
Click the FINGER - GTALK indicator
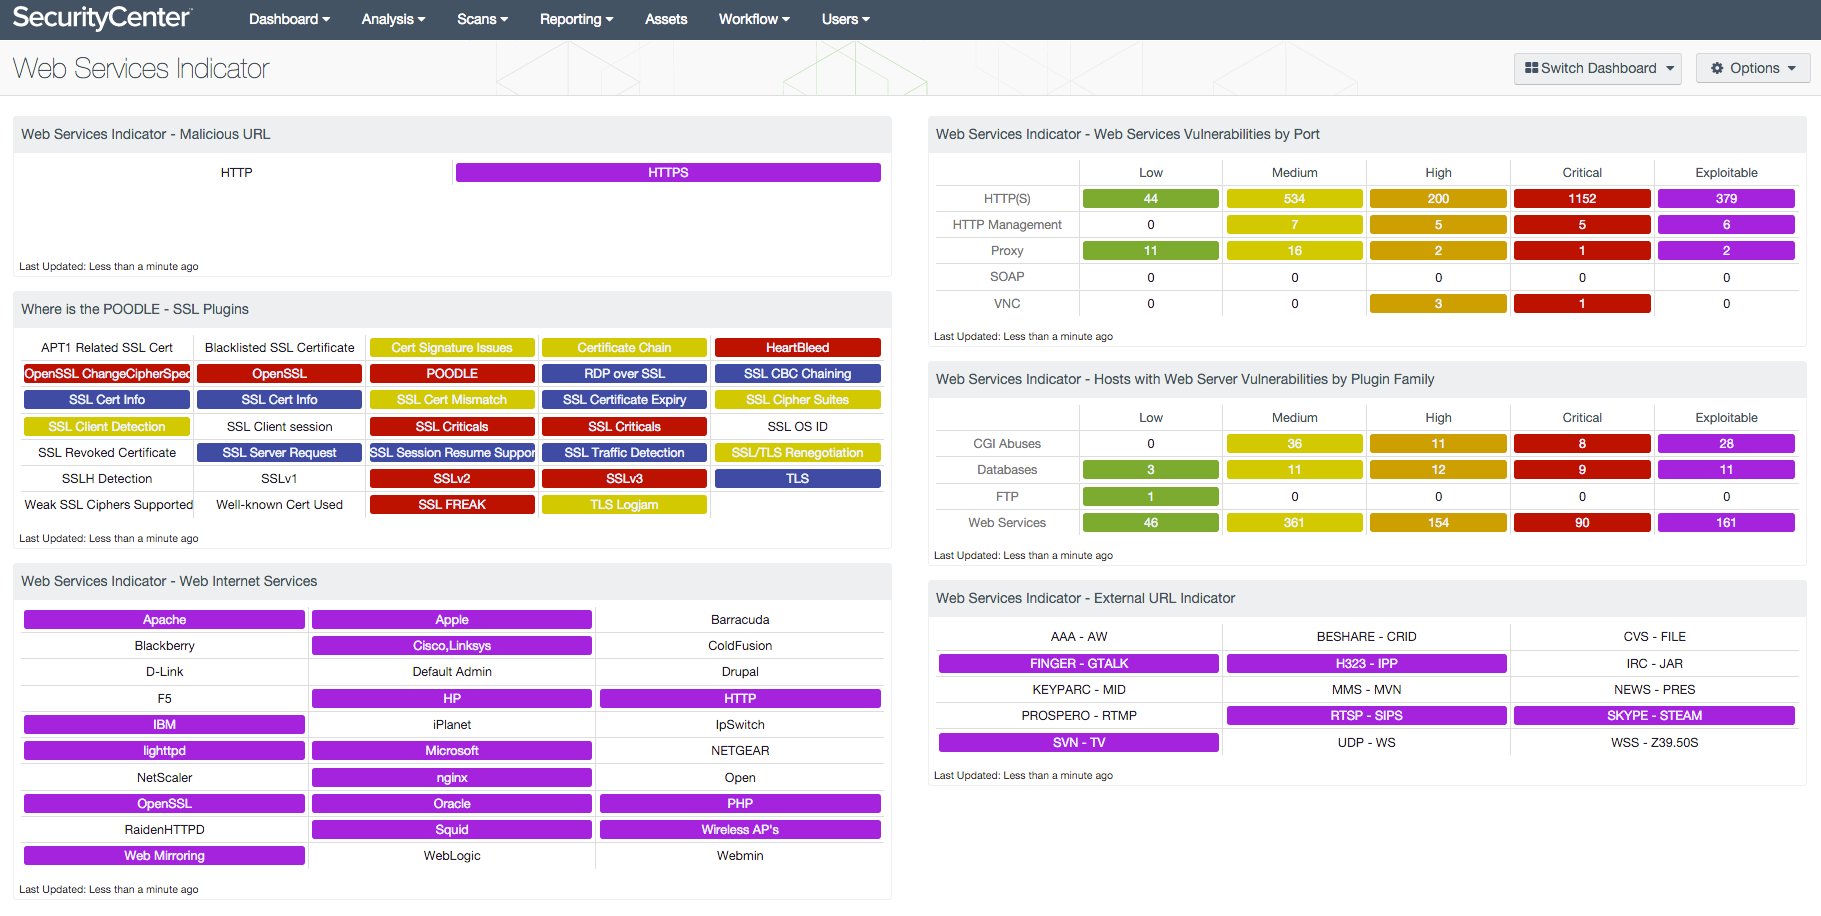coord(1079,664)
